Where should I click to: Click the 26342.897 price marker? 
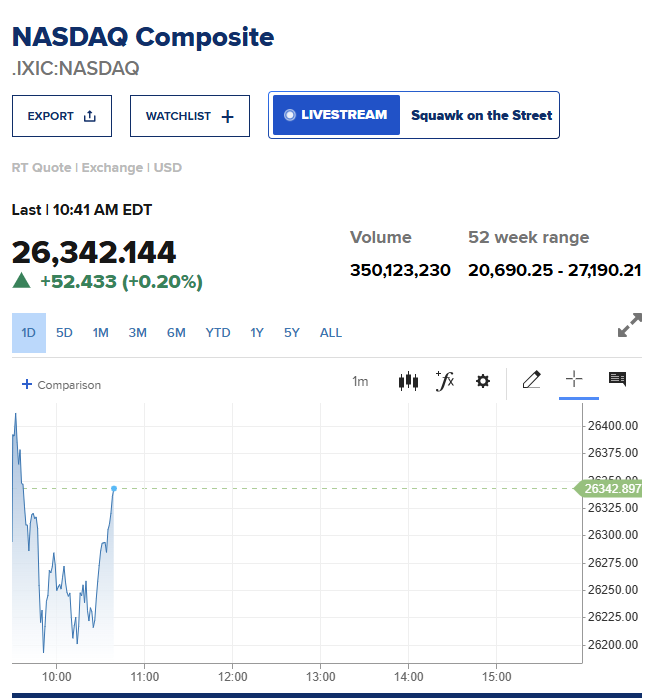[609, 489]
